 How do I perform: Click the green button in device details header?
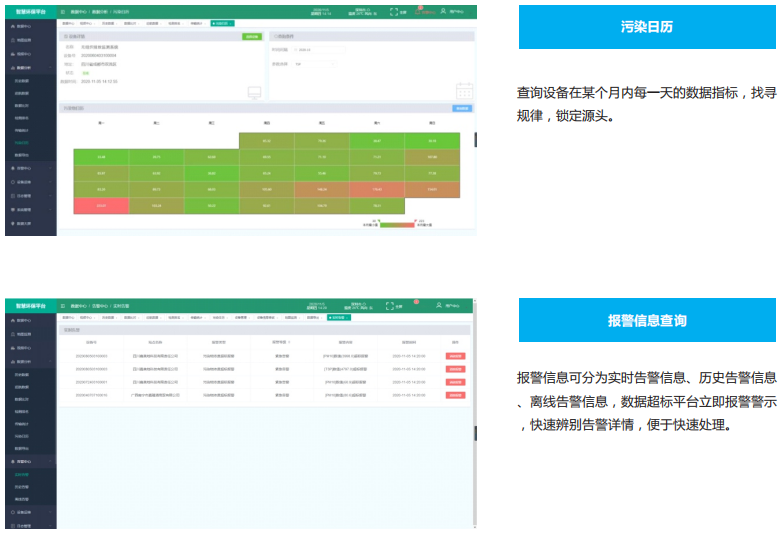[252, 36]
